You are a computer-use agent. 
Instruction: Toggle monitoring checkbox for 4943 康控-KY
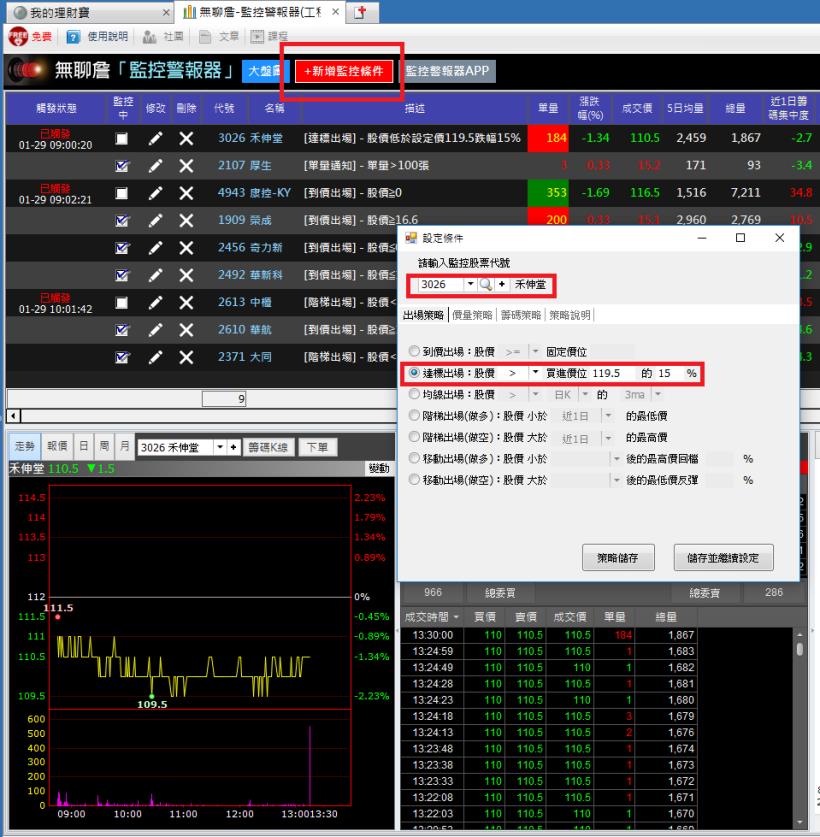pyautogui.click(x=122, y=193)
